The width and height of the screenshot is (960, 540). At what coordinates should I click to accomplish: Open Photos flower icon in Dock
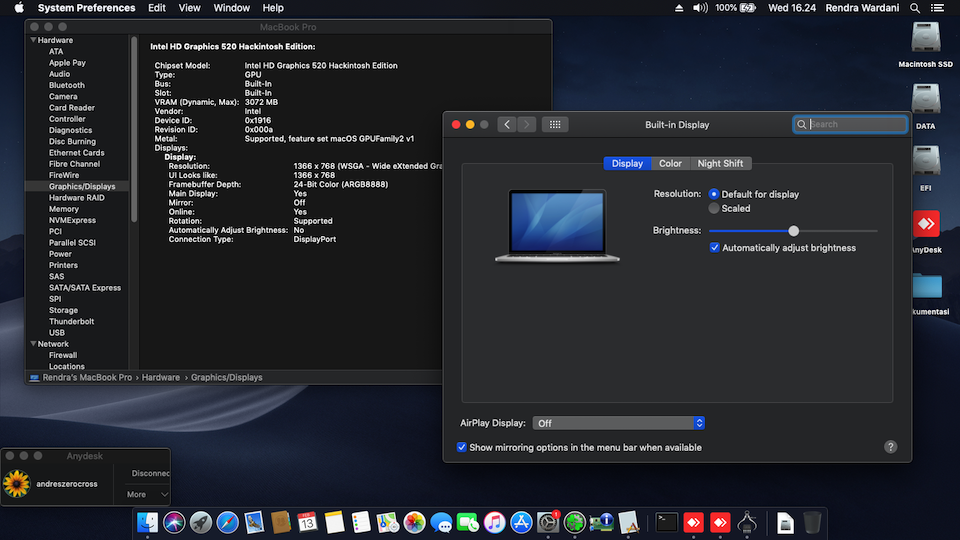414,522
